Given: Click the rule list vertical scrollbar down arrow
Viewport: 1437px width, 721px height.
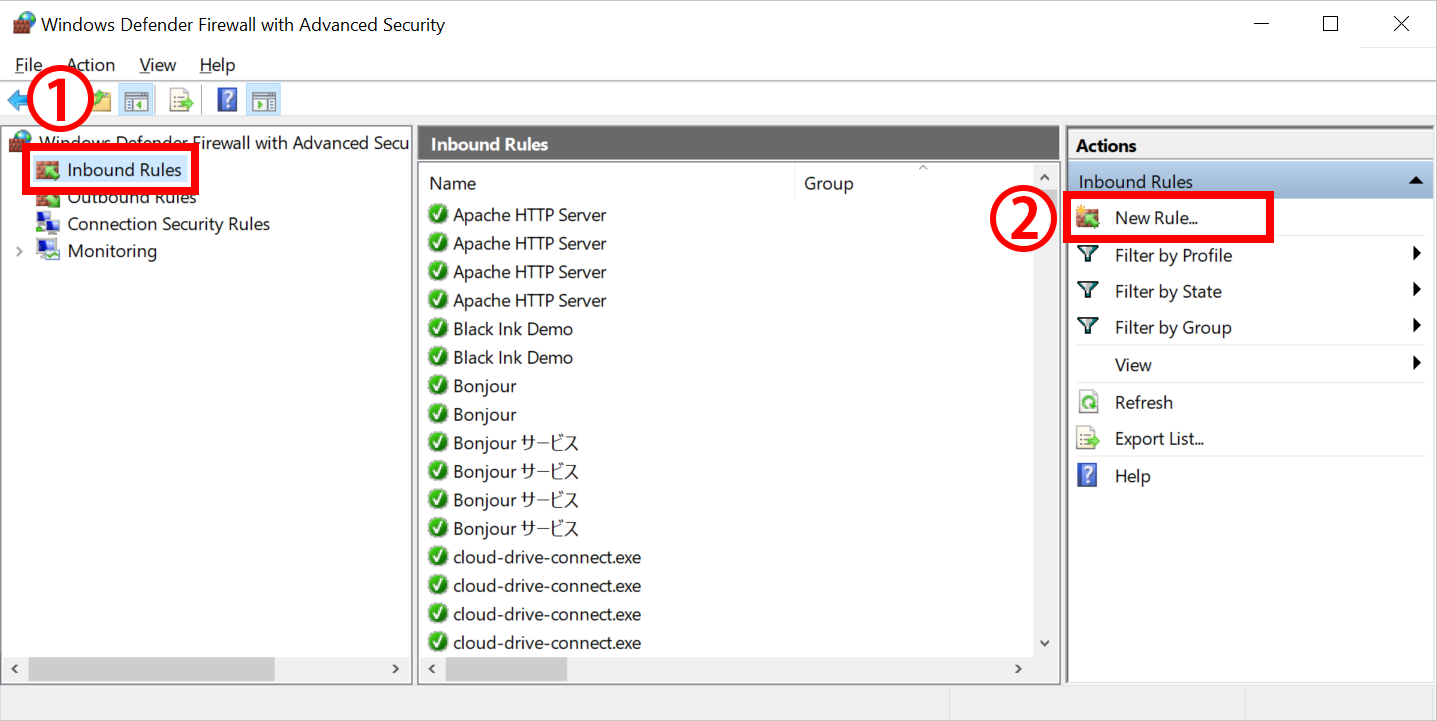Looking at the screenshot, I should tap(1045, 643).
